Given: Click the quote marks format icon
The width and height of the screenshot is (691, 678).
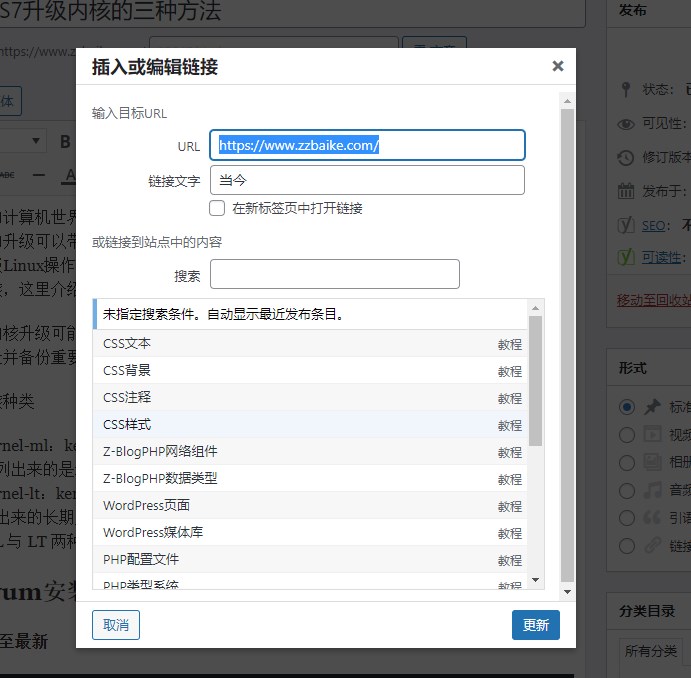Looking at the screenshot, I should [x=652, y=518].
